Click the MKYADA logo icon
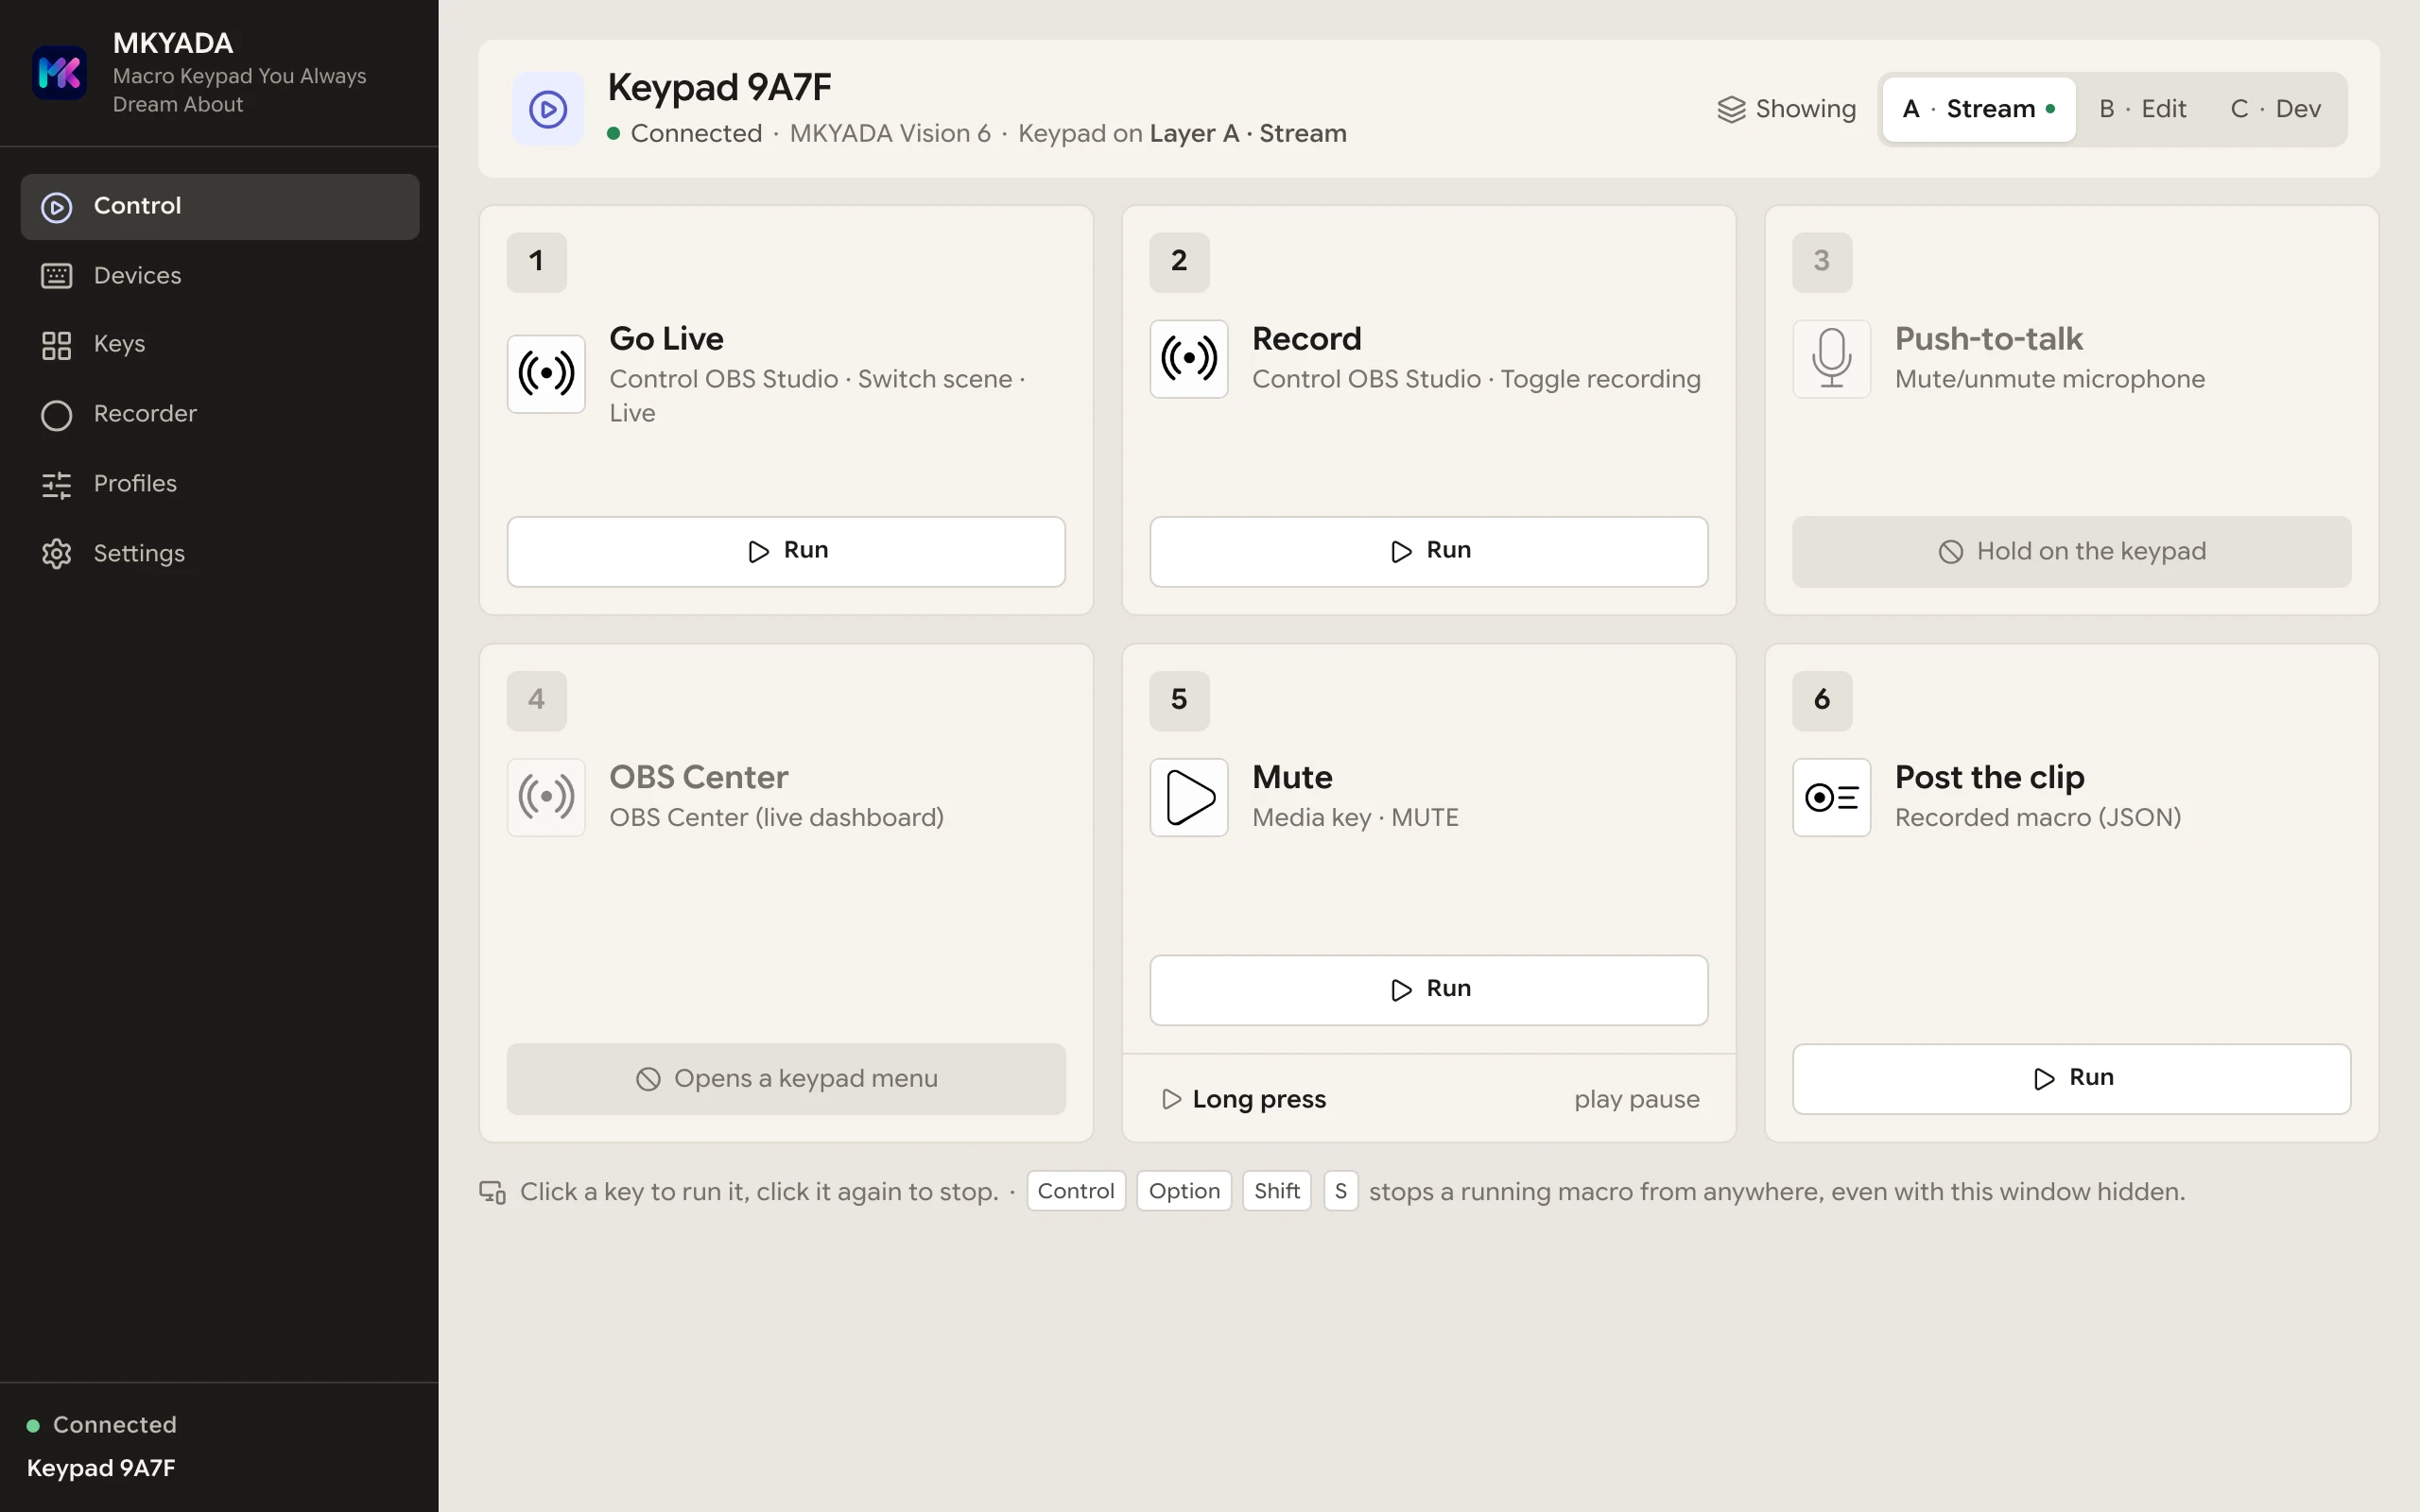The height and width of the screenshot is (1512, 2420). click(x=59, y=72)
